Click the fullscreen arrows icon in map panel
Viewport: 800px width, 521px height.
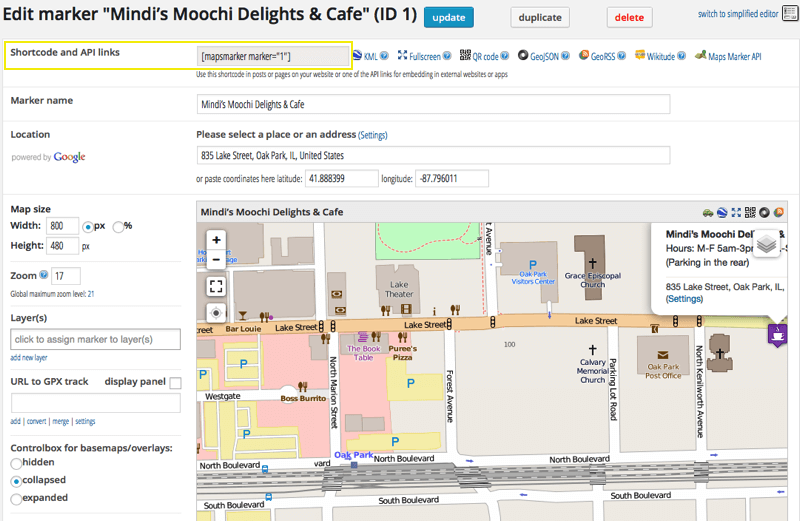pos(736,212)
